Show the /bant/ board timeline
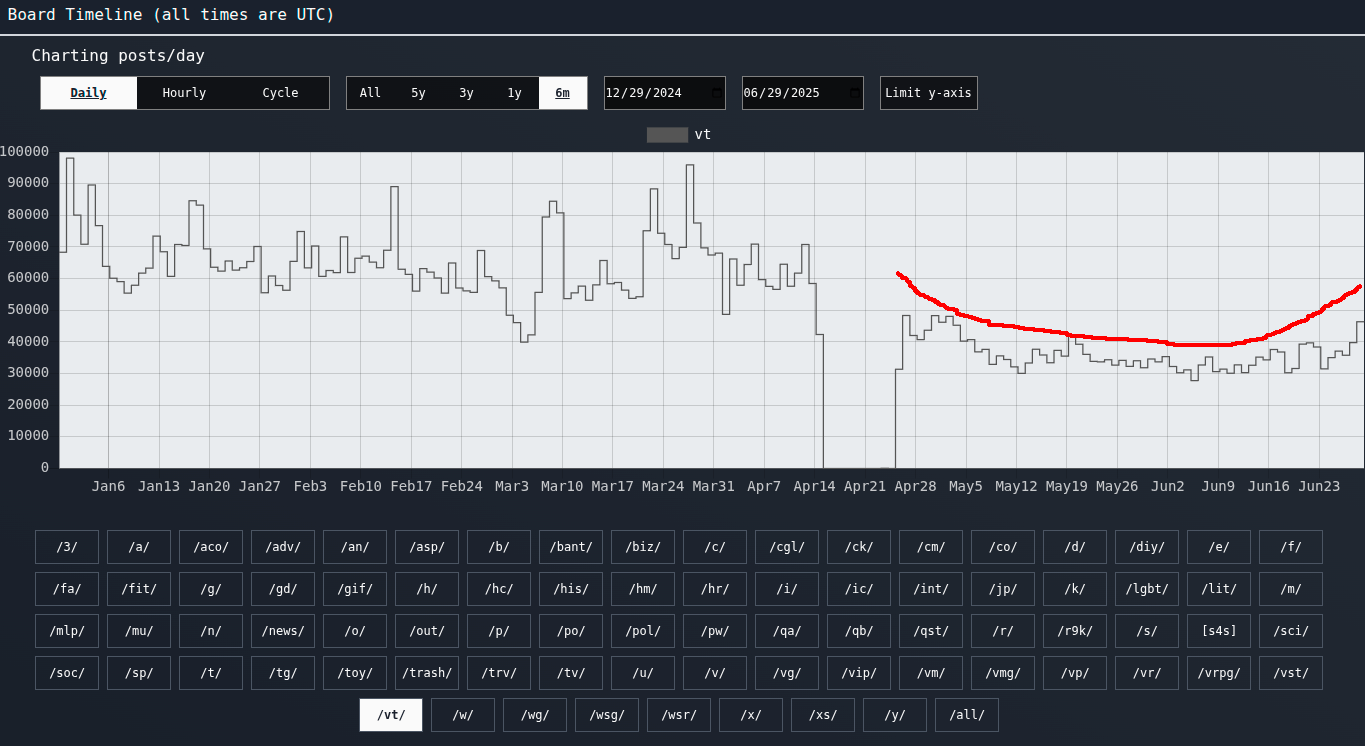Screen dimensions: 1365x746 tap(571, 547)
